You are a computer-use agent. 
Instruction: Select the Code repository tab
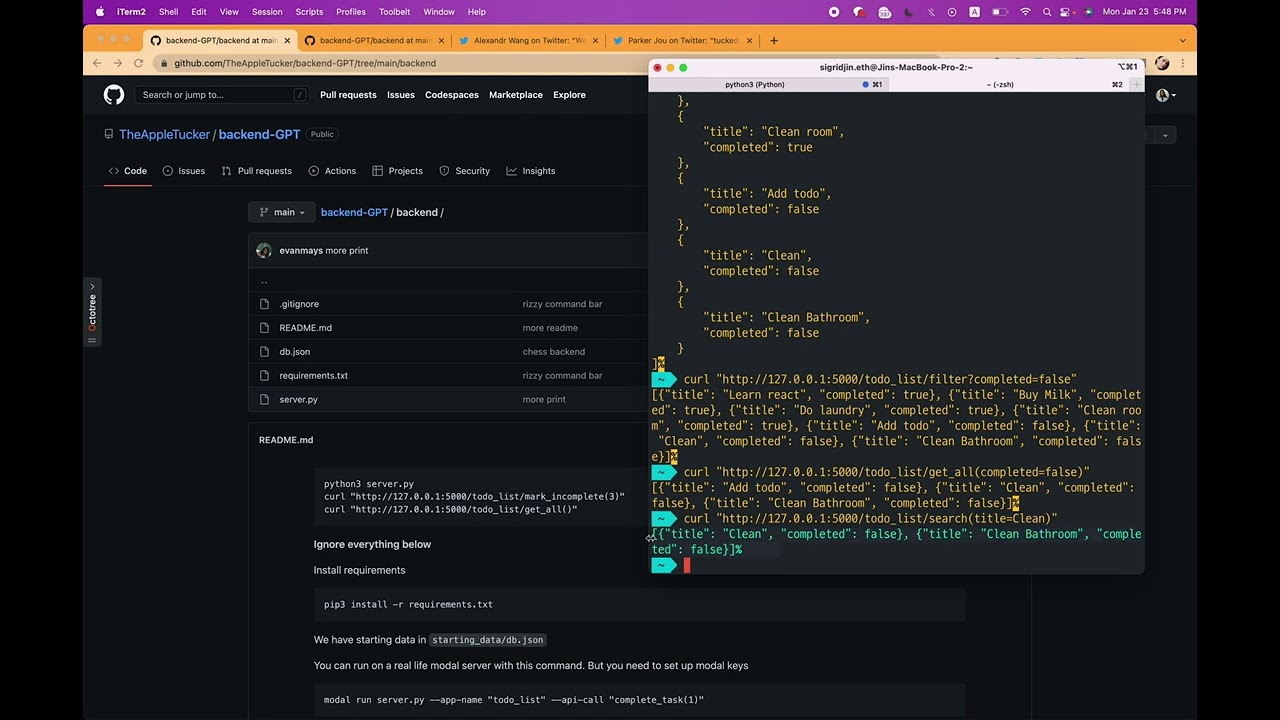pos(128,171)
